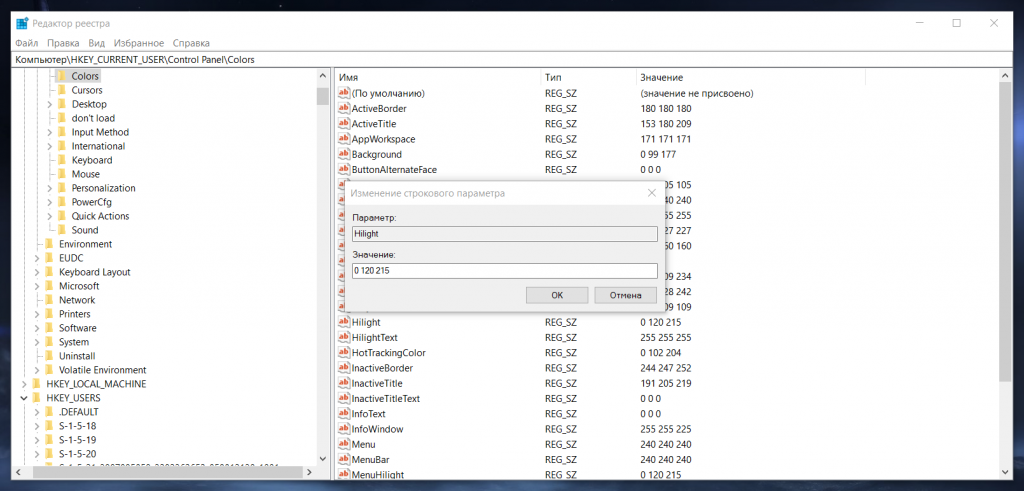Click the ActiveBorder string value icon

[x=344, y=108]
